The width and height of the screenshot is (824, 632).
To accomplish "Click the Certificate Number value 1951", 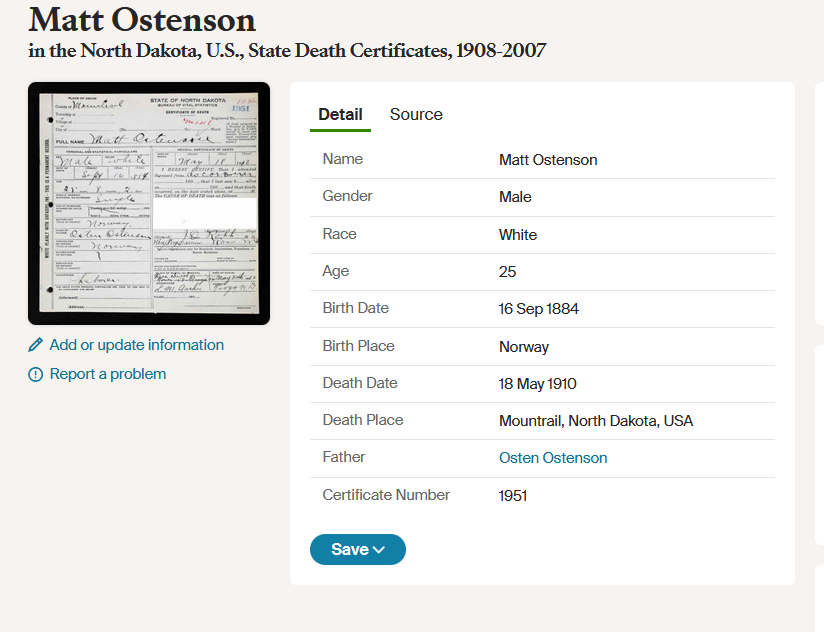I will [513, 495].
